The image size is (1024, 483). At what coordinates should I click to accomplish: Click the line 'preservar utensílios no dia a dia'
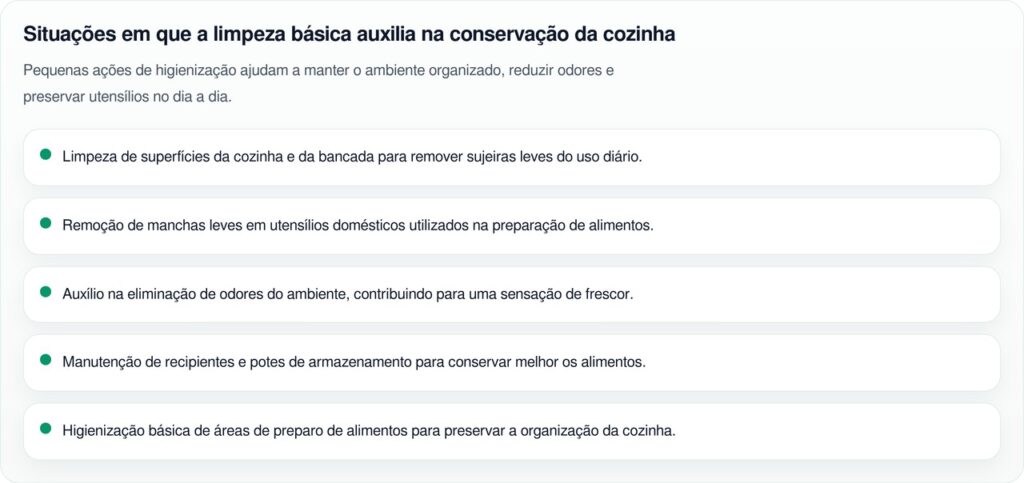tap(127, 98)
